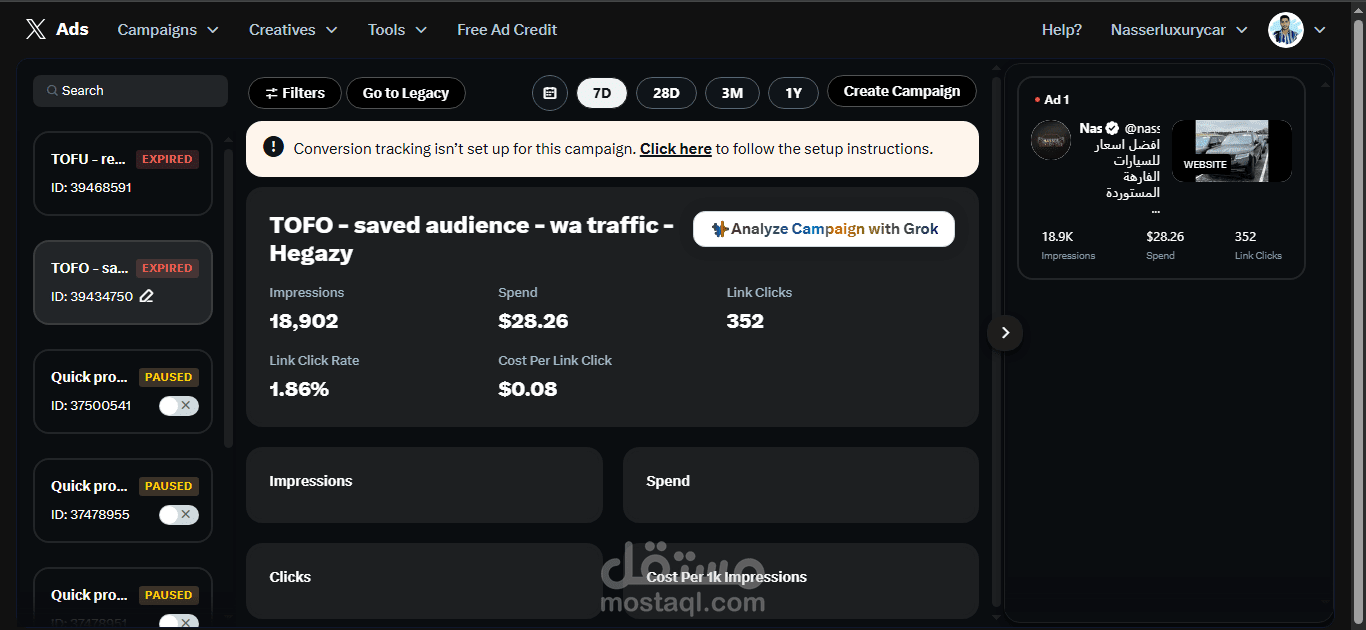
Task: Click the Create Campaign button
Action: 902,91
